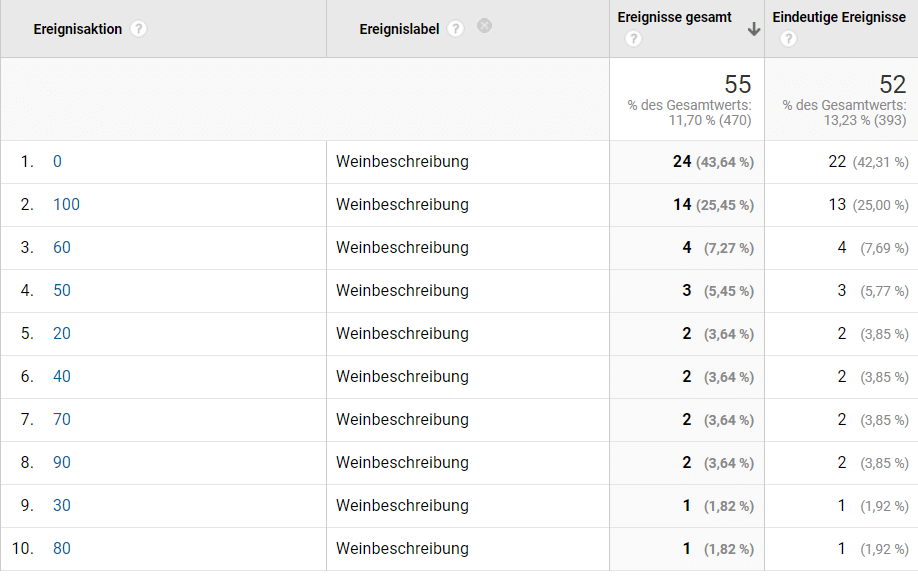Open event action 90 link
The width and height of the screenshot is (918, 580).
62,462
